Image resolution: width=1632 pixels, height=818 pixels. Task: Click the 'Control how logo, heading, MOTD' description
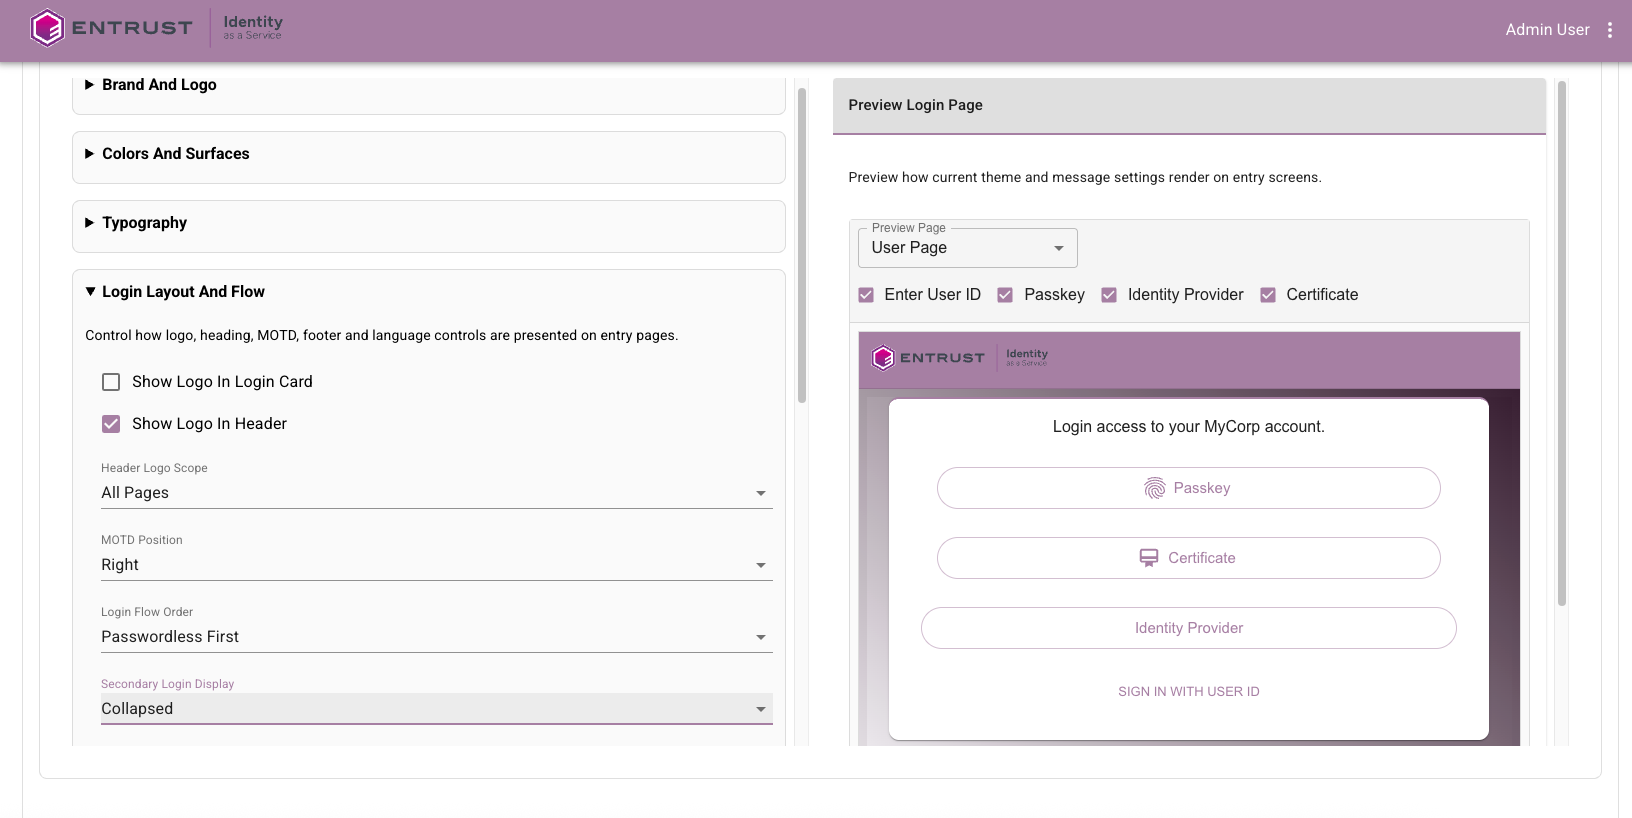coord(381,336)
